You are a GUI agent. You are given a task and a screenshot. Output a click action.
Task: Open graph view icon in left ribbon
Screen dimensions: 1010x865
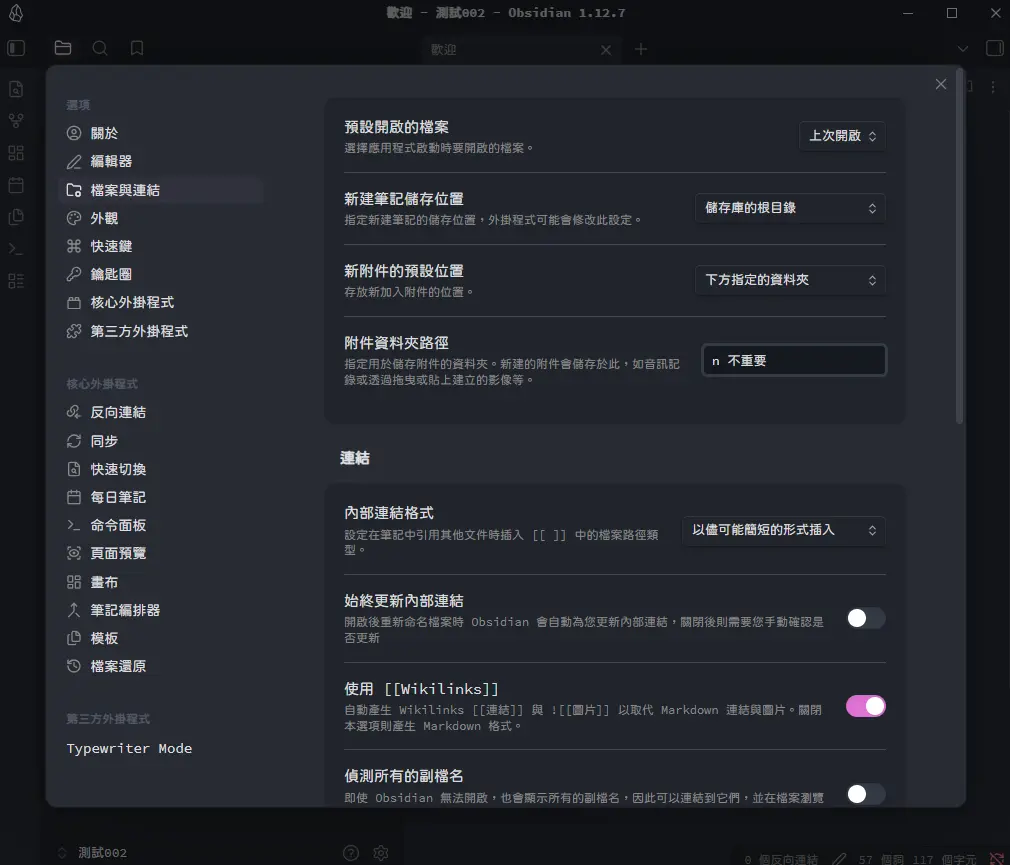click(x=16, y=121)
